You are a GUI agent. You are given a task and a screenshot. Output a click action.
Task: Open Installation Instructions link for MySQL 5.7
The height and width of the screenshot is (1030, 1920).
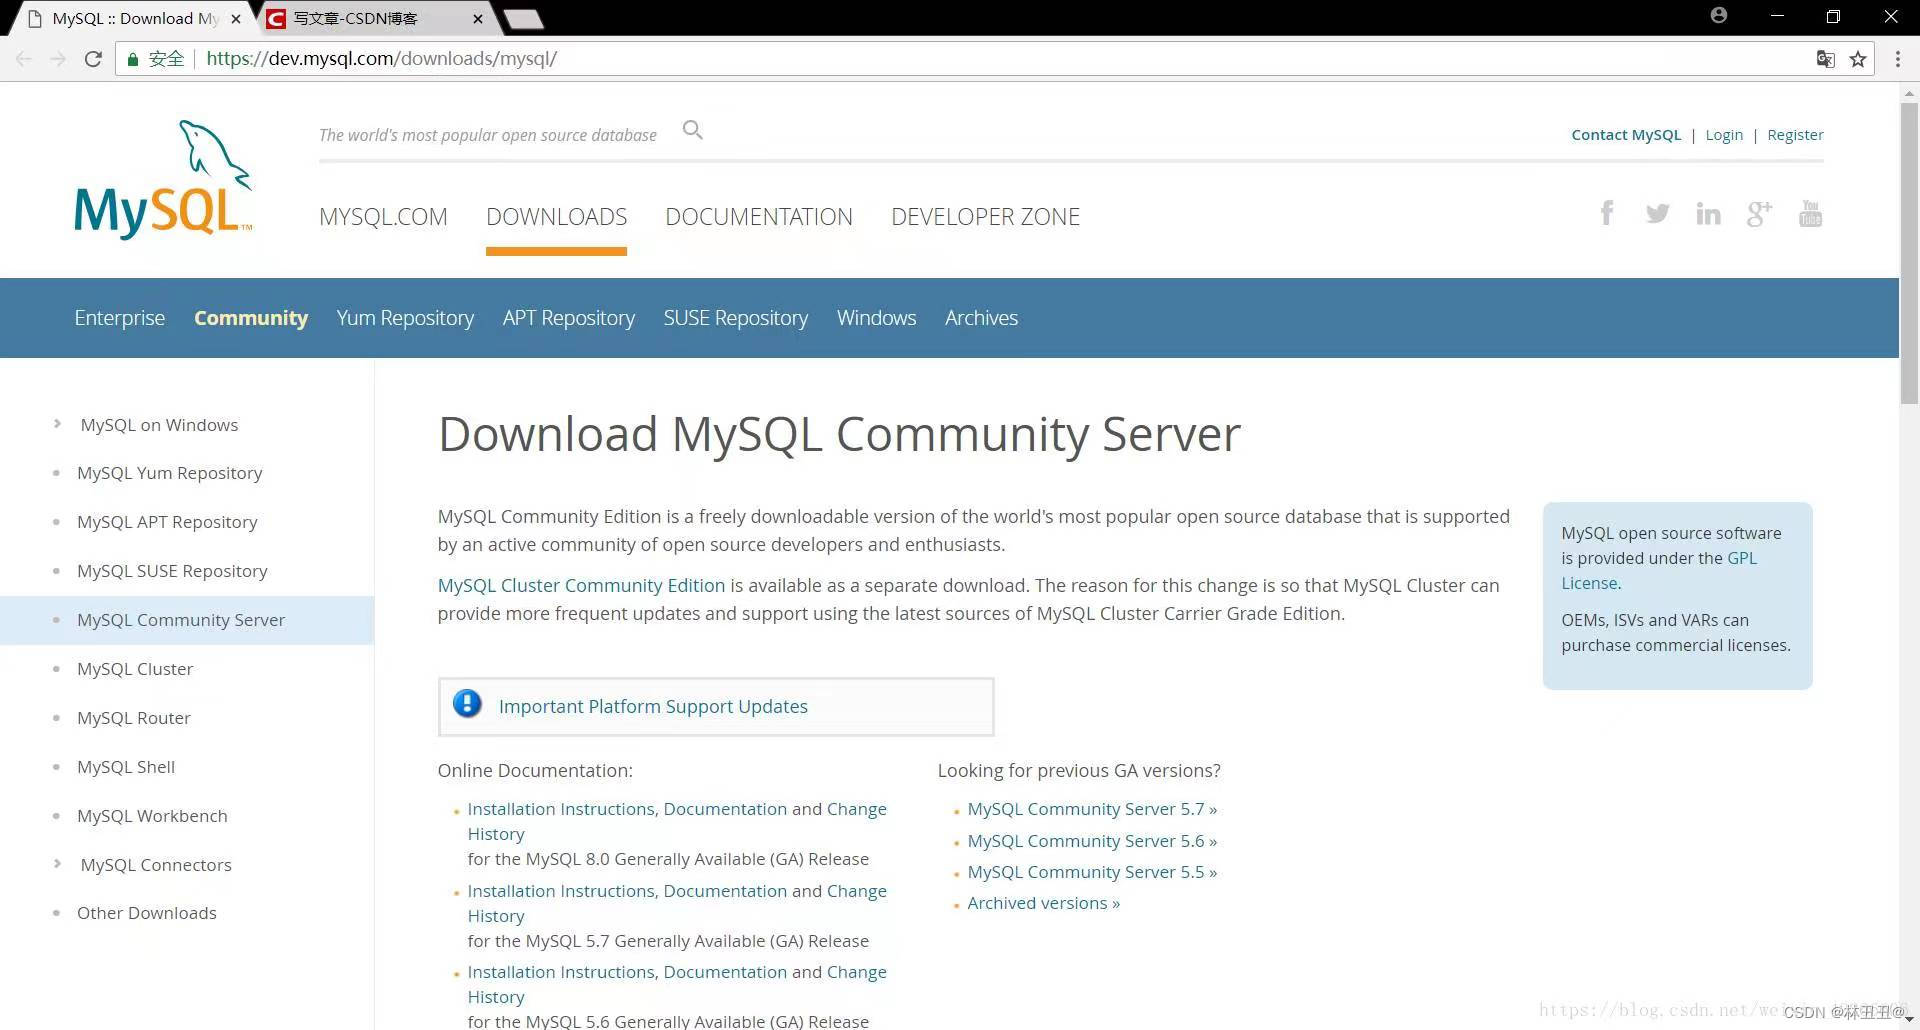pyautogui.click(x=561, y=891)
